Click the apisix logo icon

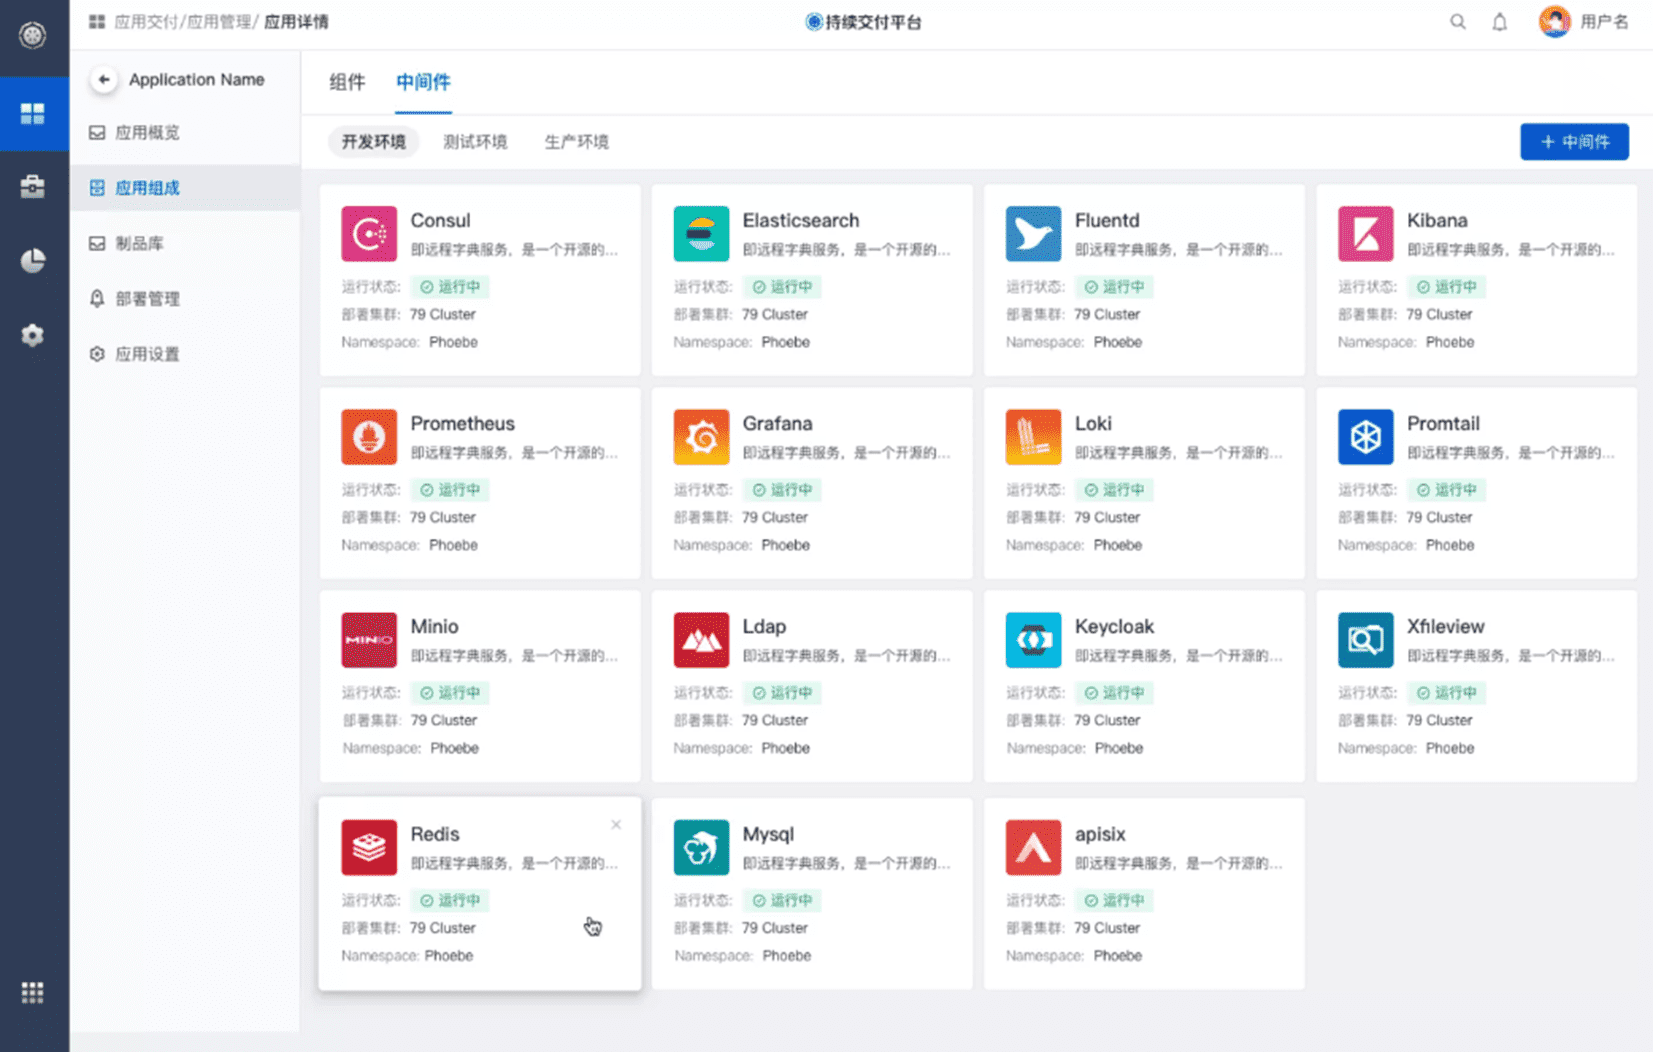pyautogui.click(x=1033, y=848)
